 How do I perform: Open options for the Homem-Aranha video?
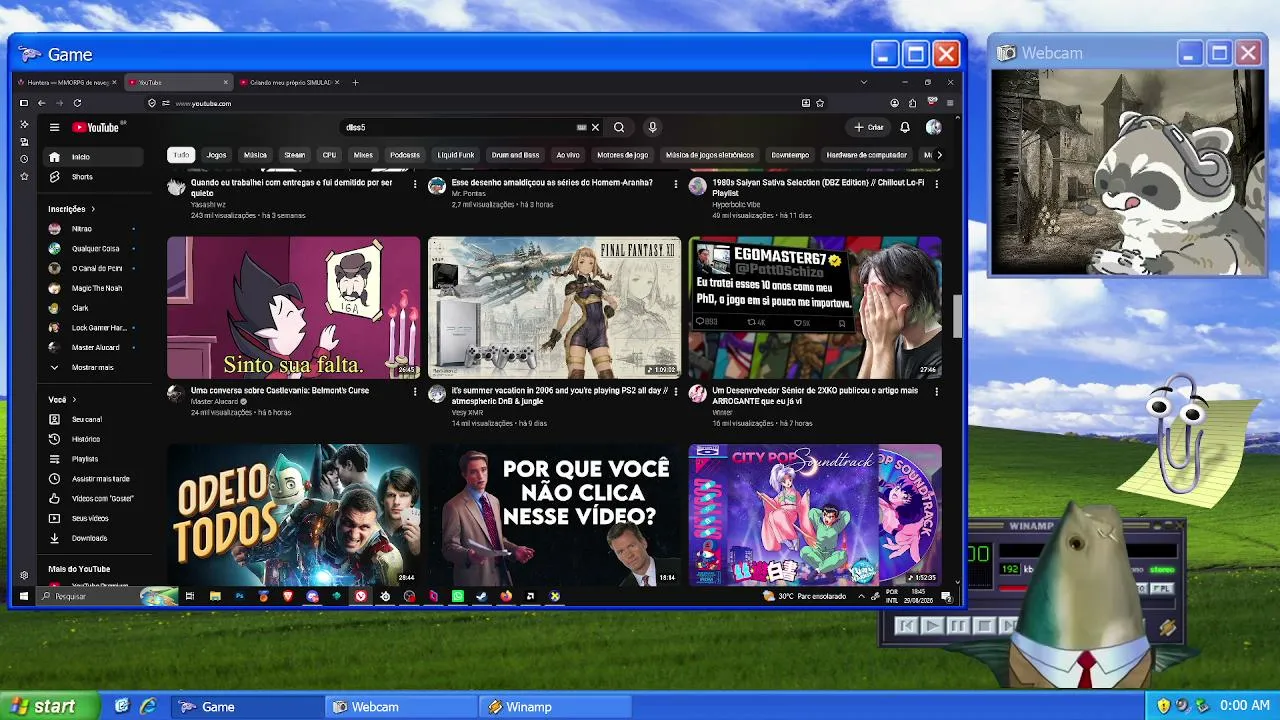[676, 184]
